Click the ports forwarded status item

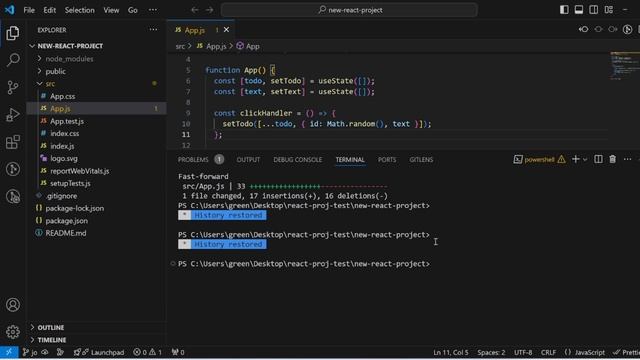(x=178, y=352)
